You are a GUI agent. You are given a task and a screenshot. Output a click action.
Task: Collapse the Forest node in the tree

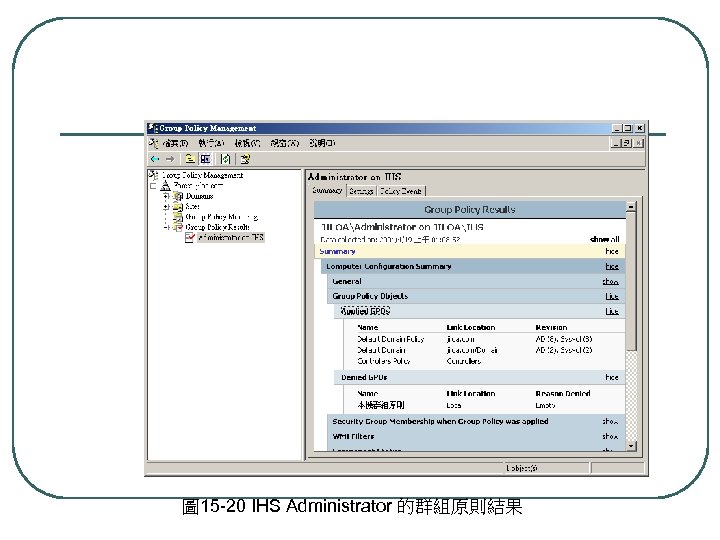(153, 186)
